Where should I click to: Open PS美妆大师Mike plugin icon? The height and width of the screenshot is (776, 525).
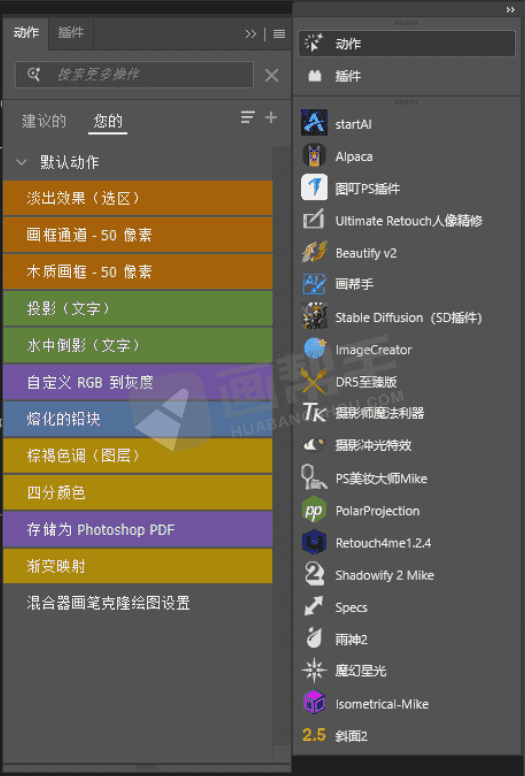(313, 478)
